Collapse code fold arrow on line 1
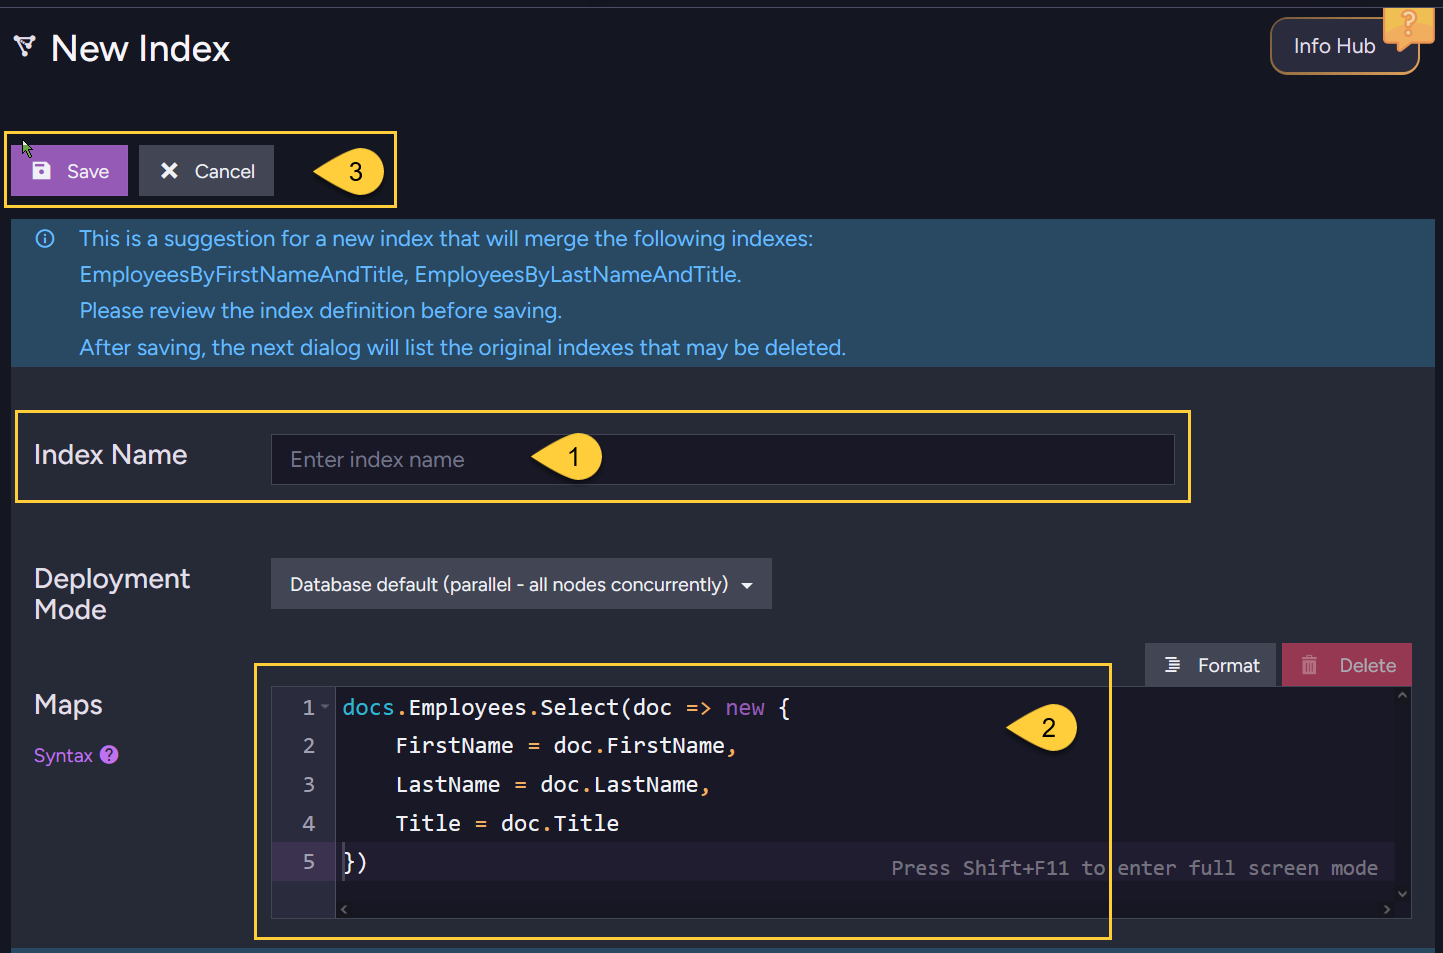 point(325,707)
